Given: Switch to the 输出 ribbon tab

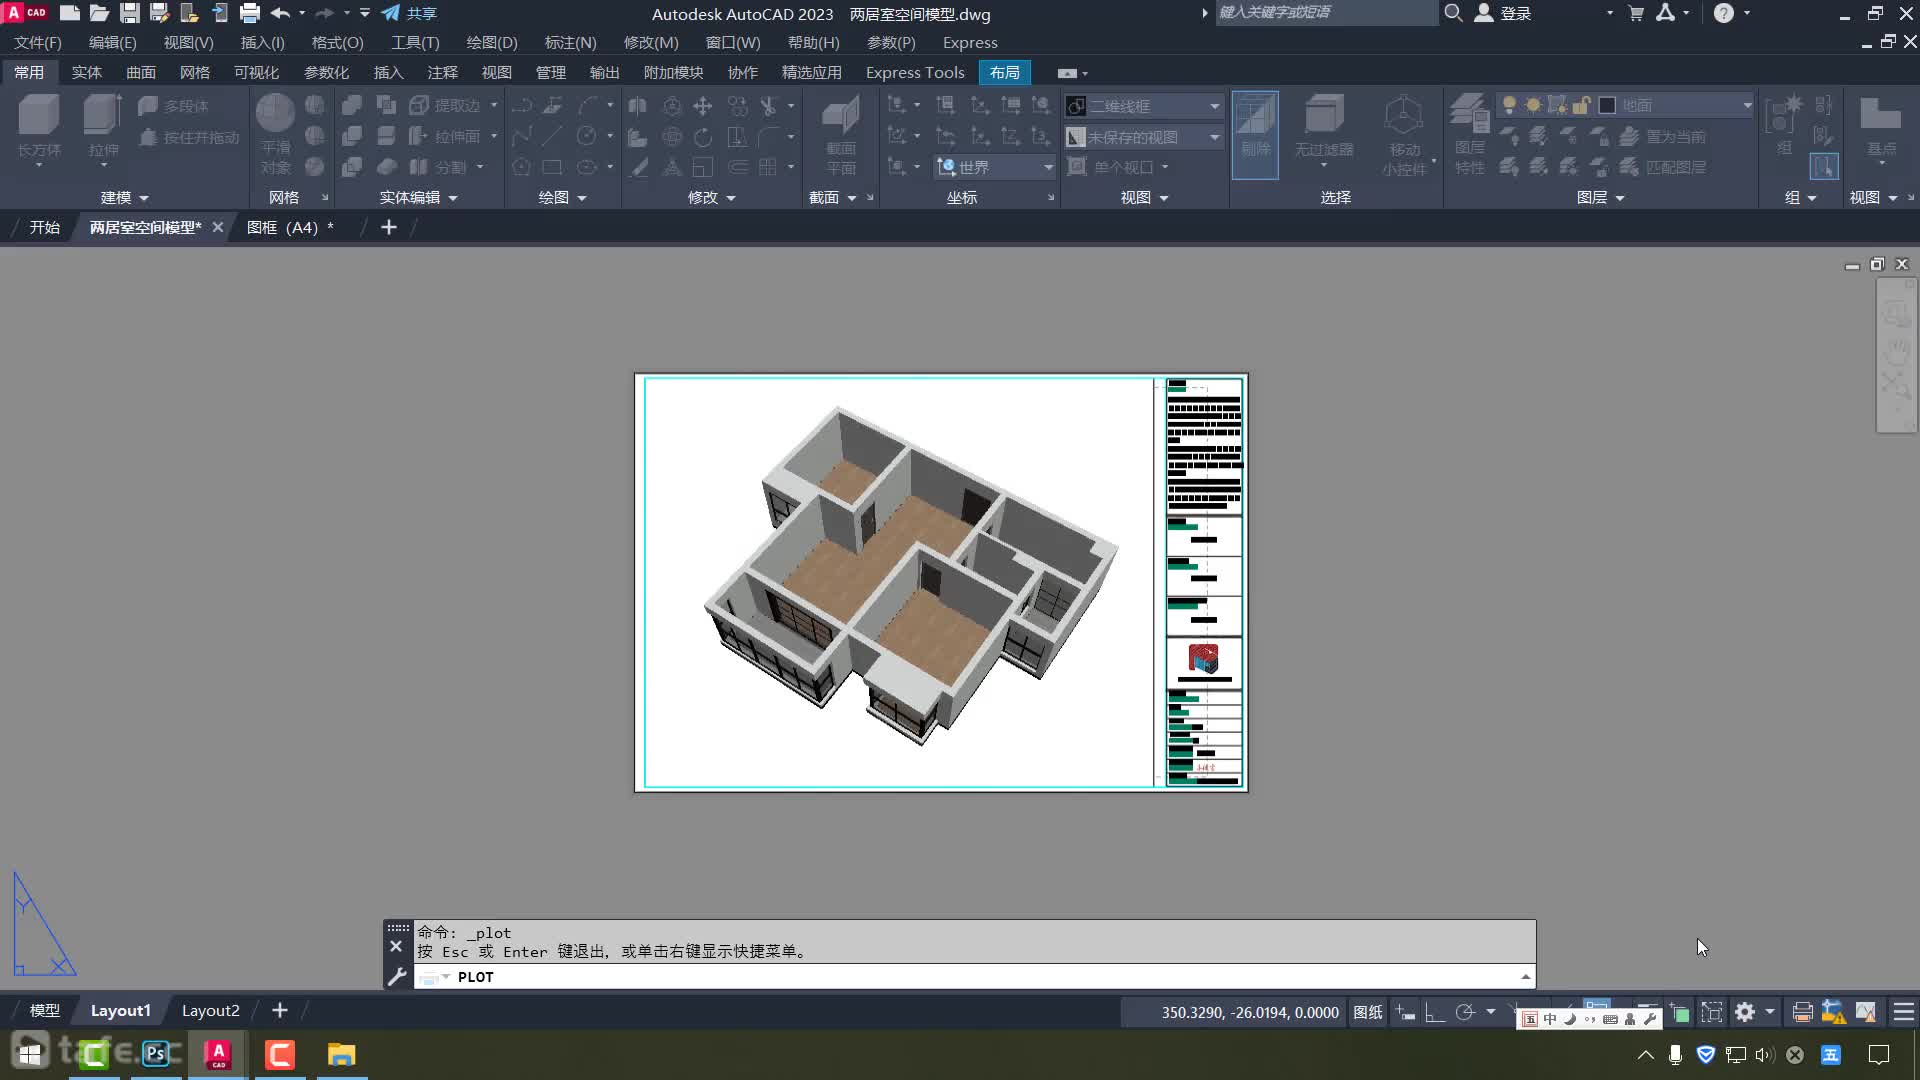Looking at the screenshot, I should [x=604, y=72].
